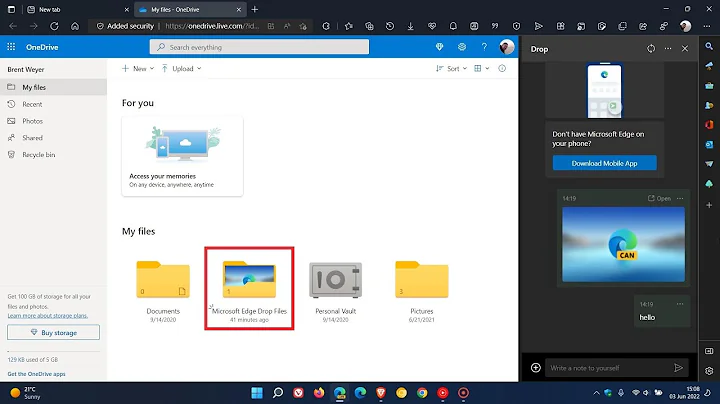Open the Personal Vault
The height and width of the screenshot is (404, 720).
tap(336, 290)
